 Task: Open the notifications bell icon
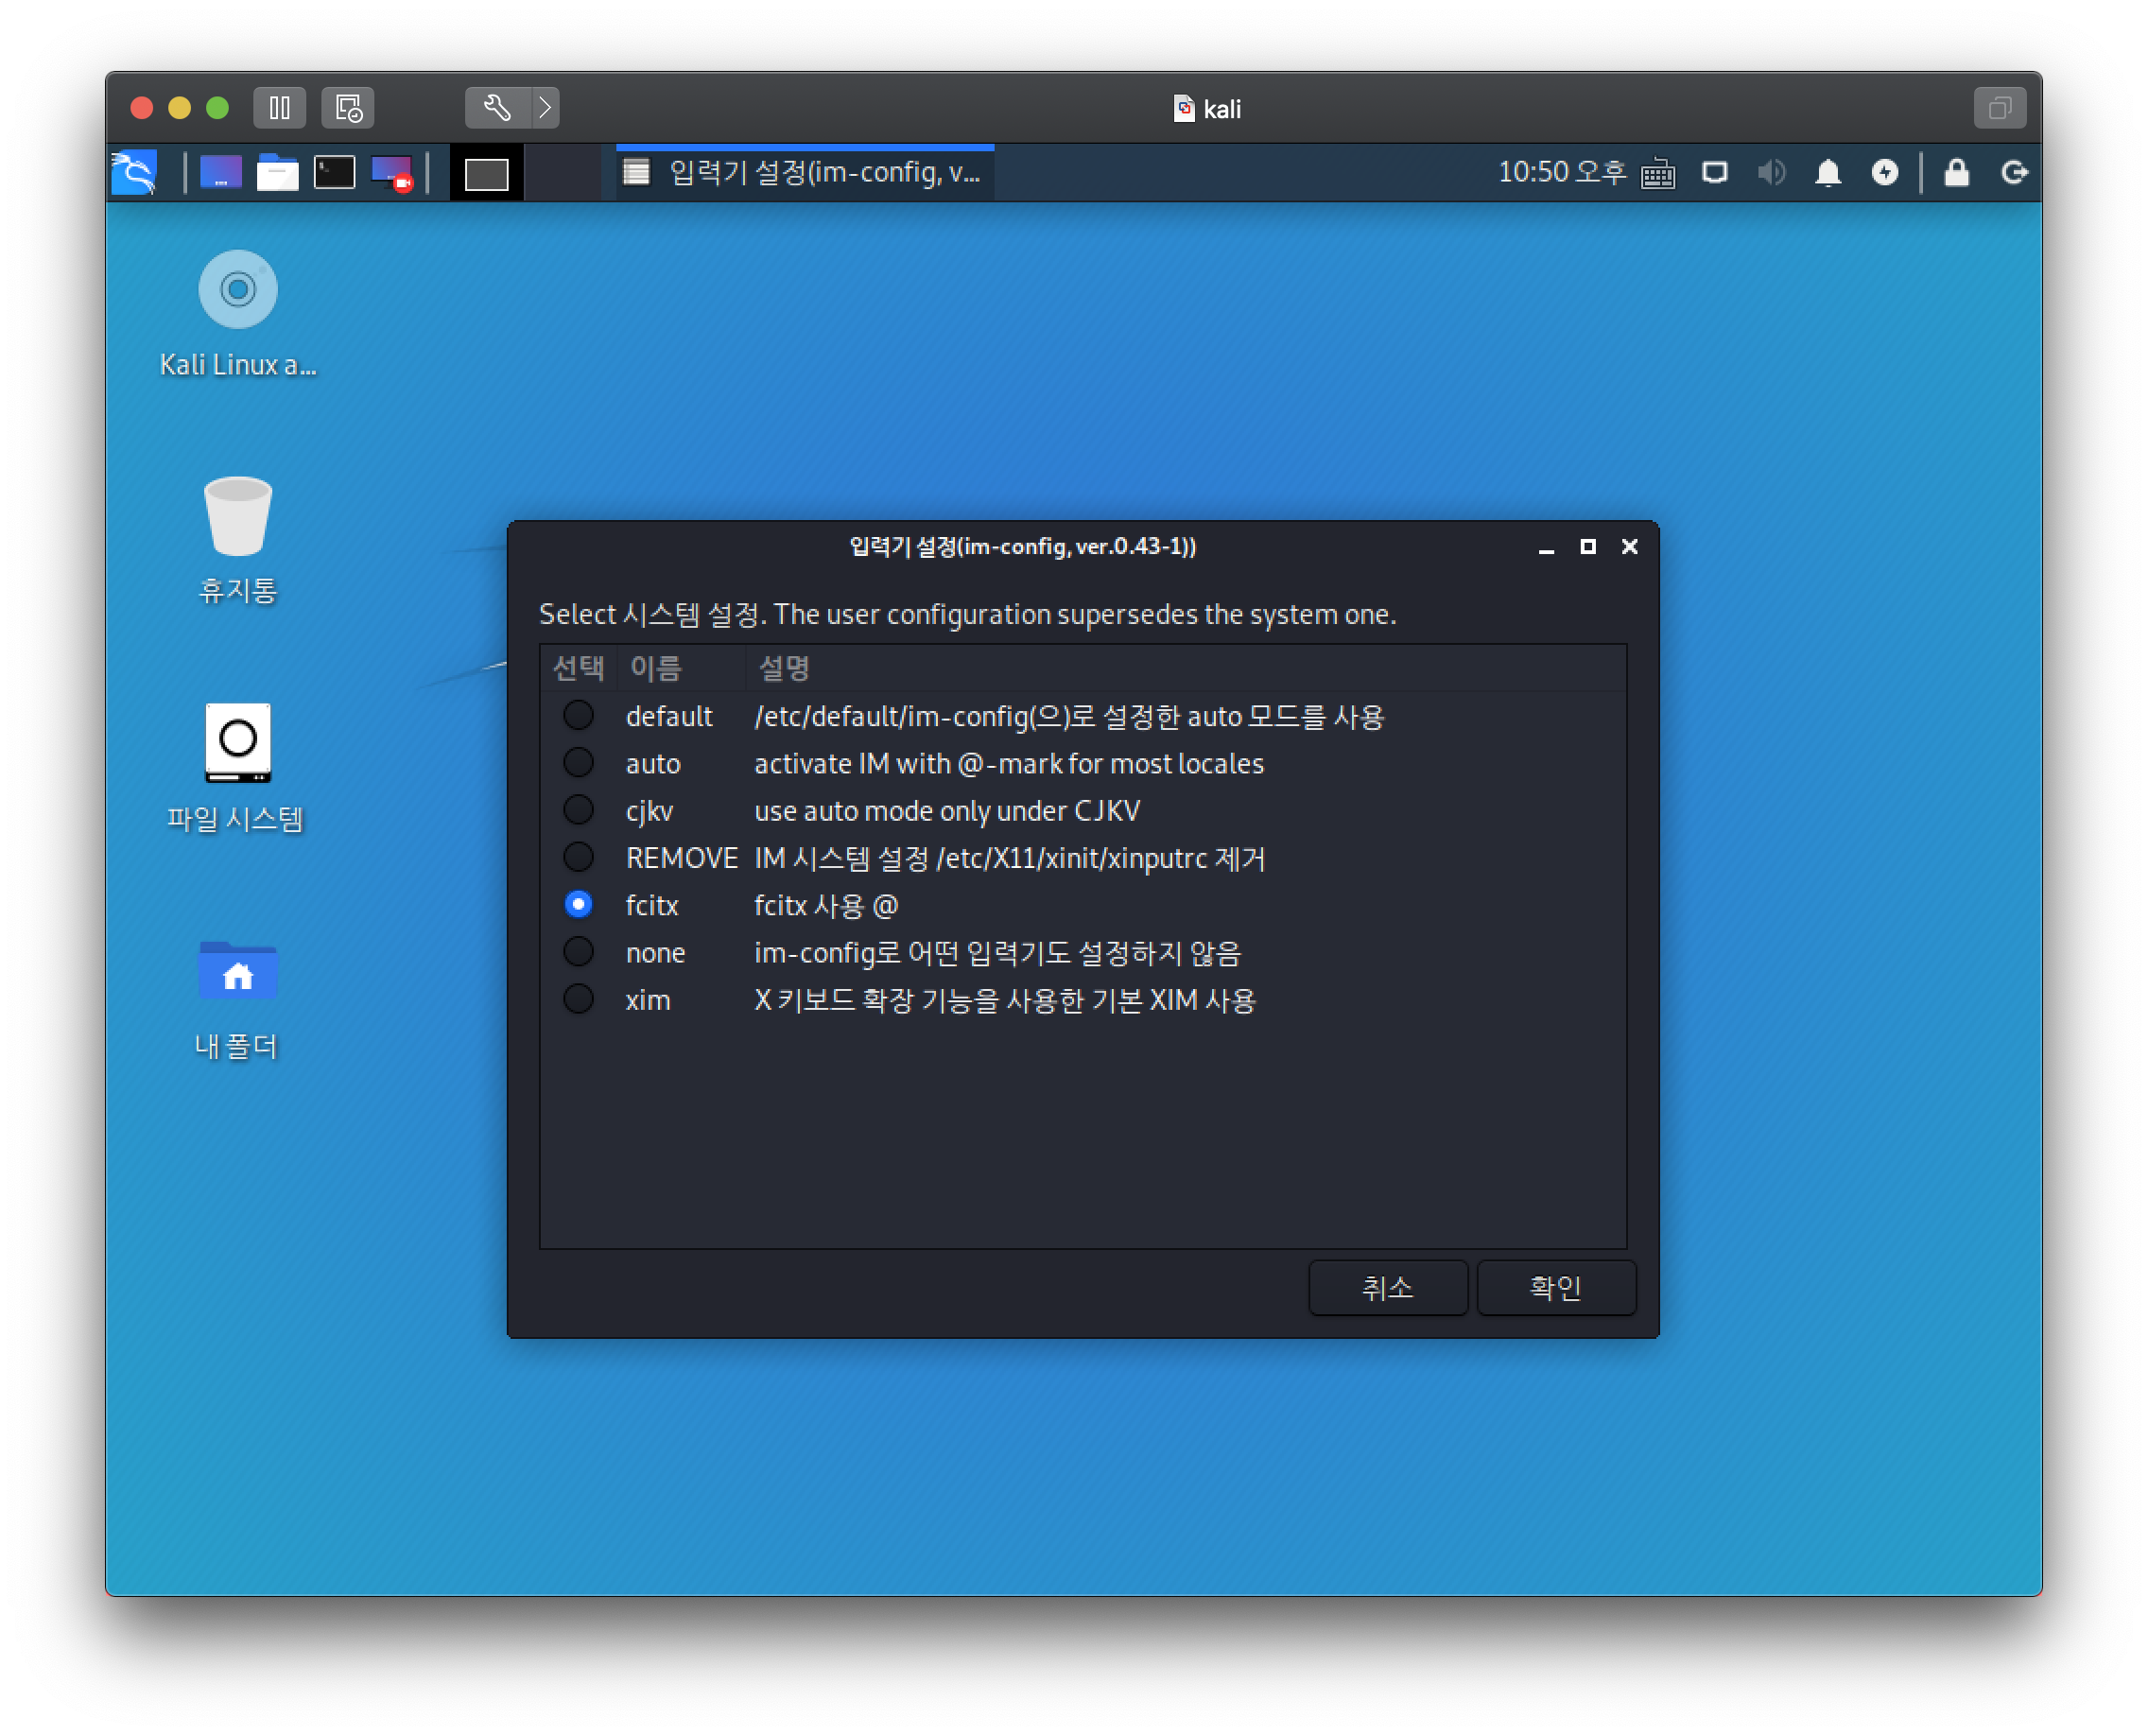(1828, 173)
